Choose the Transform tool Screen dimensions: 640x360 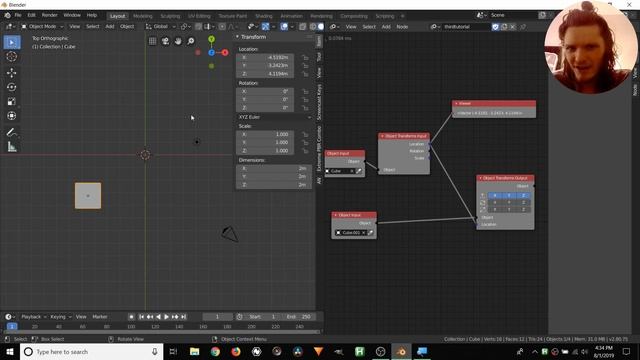pyautogui.click(x=12, y=116)
